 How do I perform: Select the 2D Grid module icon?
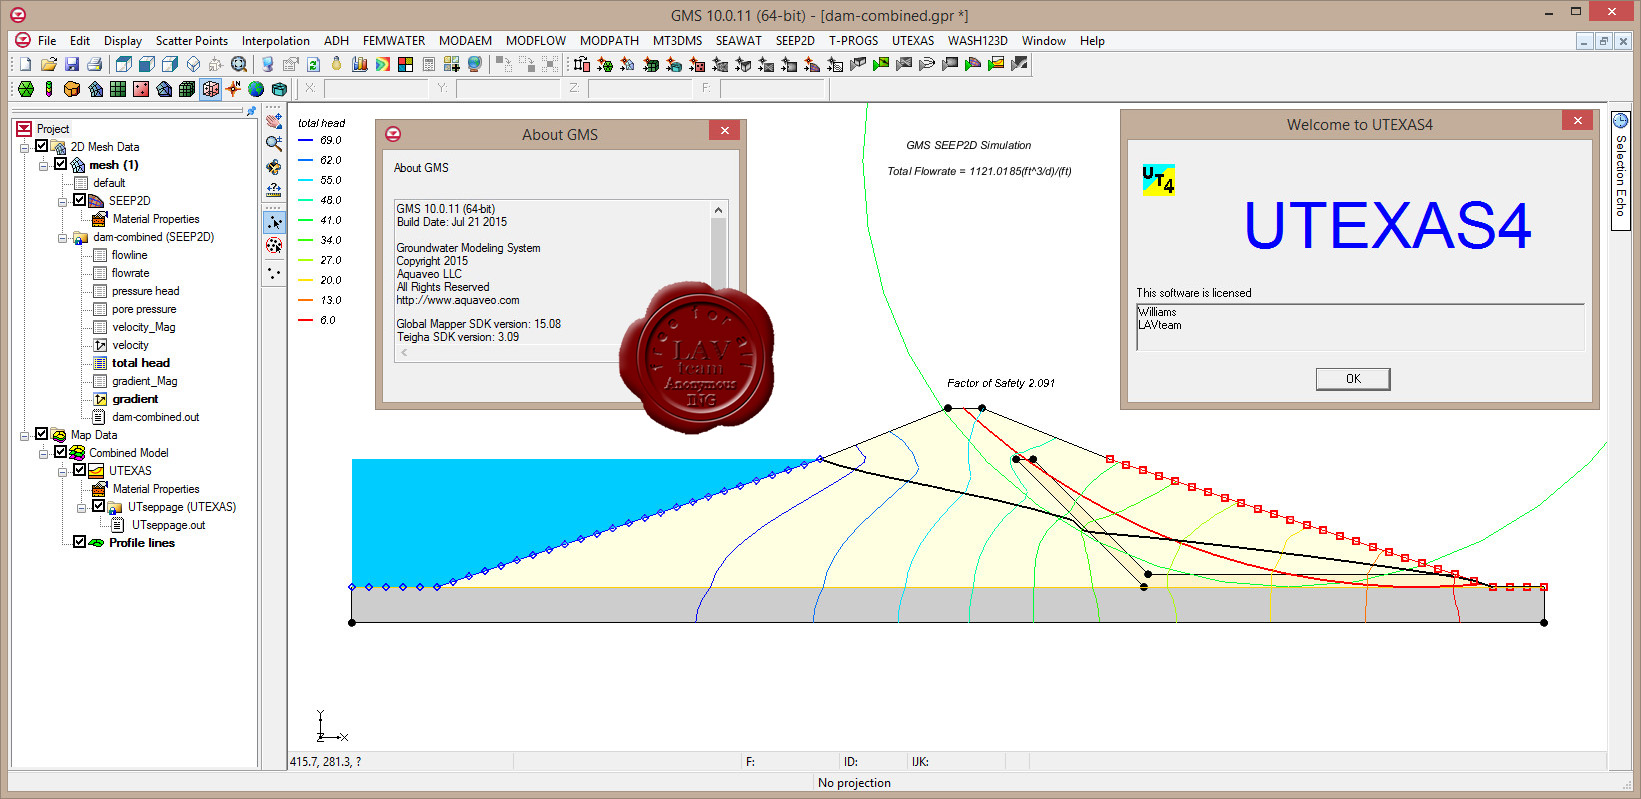pyautogui.click(x=118, y=89)
